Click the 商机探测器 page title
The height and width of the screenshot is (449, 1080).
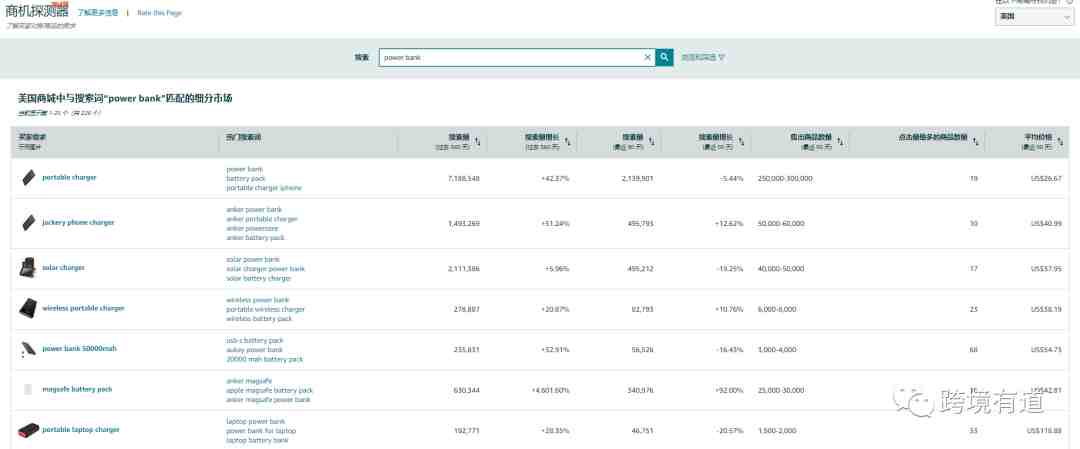pyautogui.click(x=36, y=12)
